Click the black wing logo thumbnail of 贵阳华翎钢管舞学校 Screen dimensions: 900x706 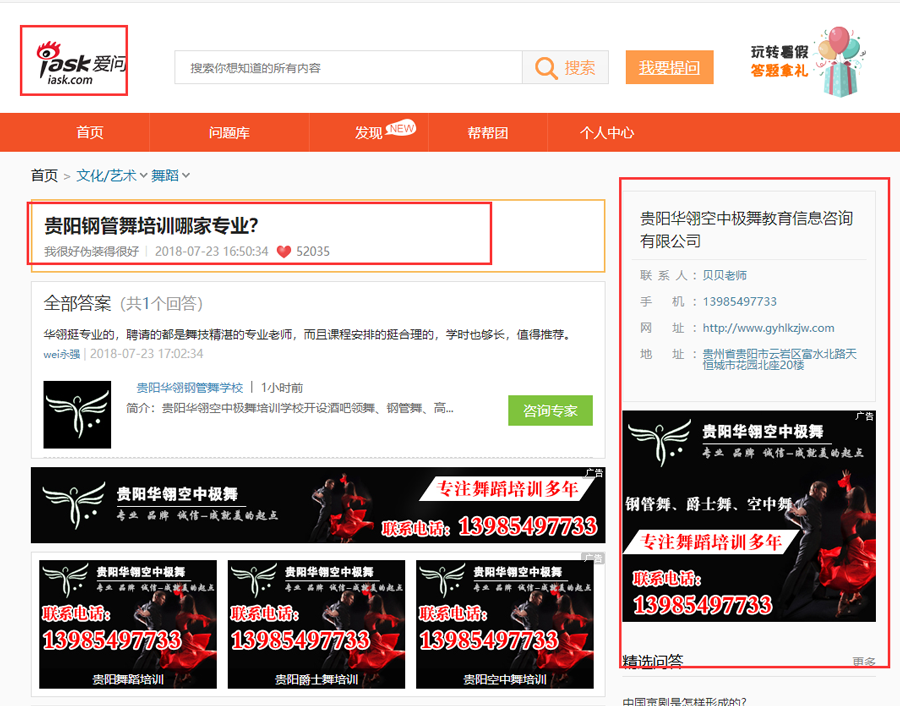pos(77,414)
